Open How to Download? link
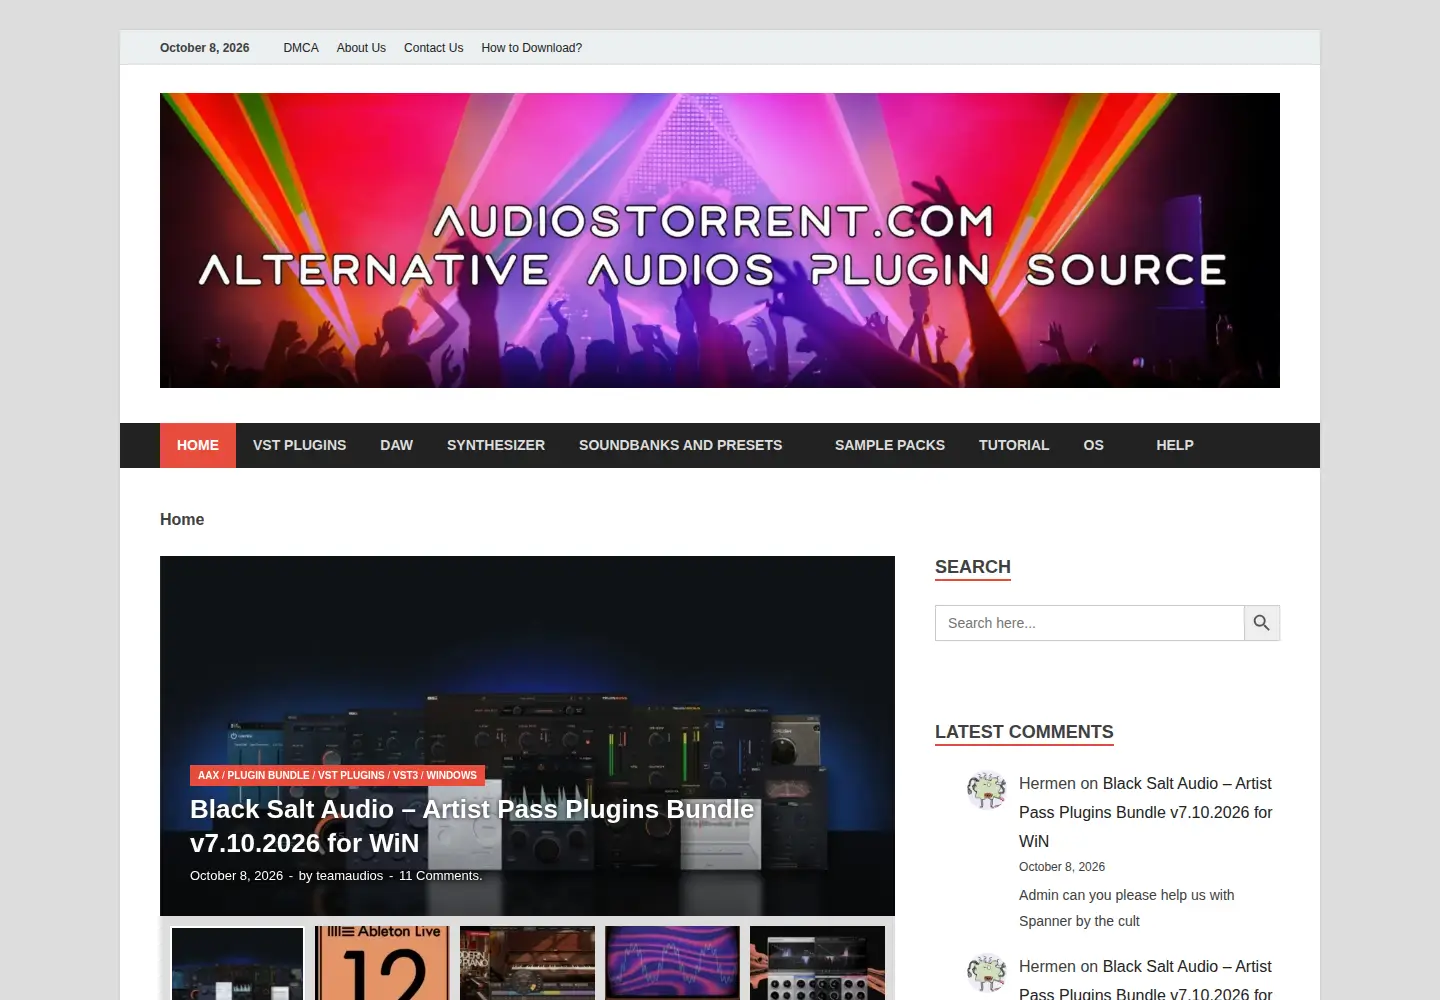 pos(531,48)
